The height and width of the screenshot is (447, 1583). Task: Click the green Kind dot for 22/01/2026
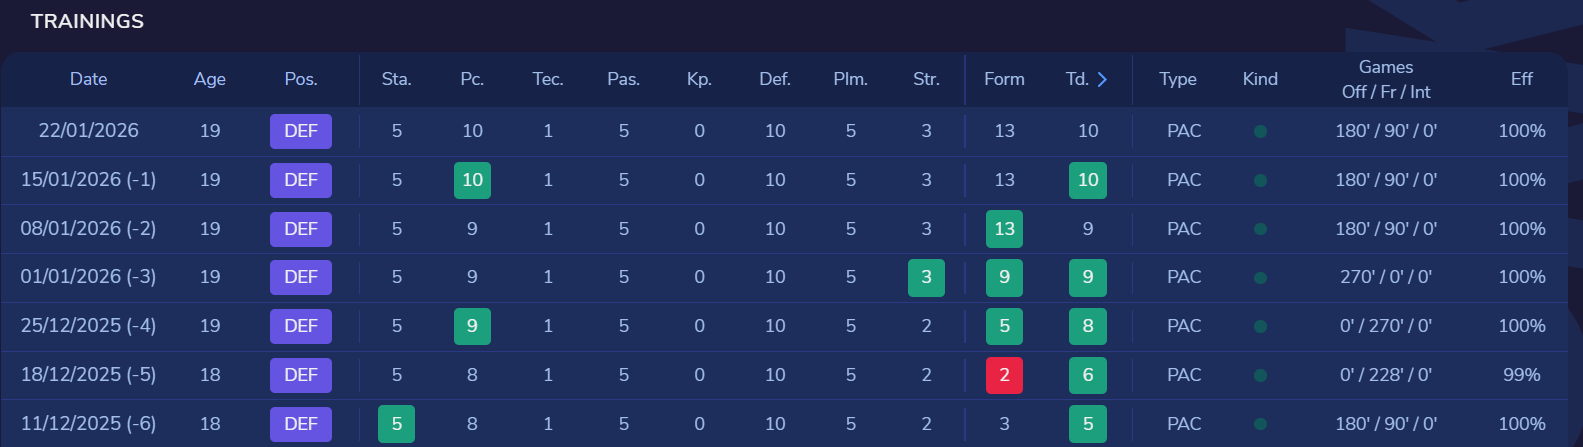(1260, 131)
